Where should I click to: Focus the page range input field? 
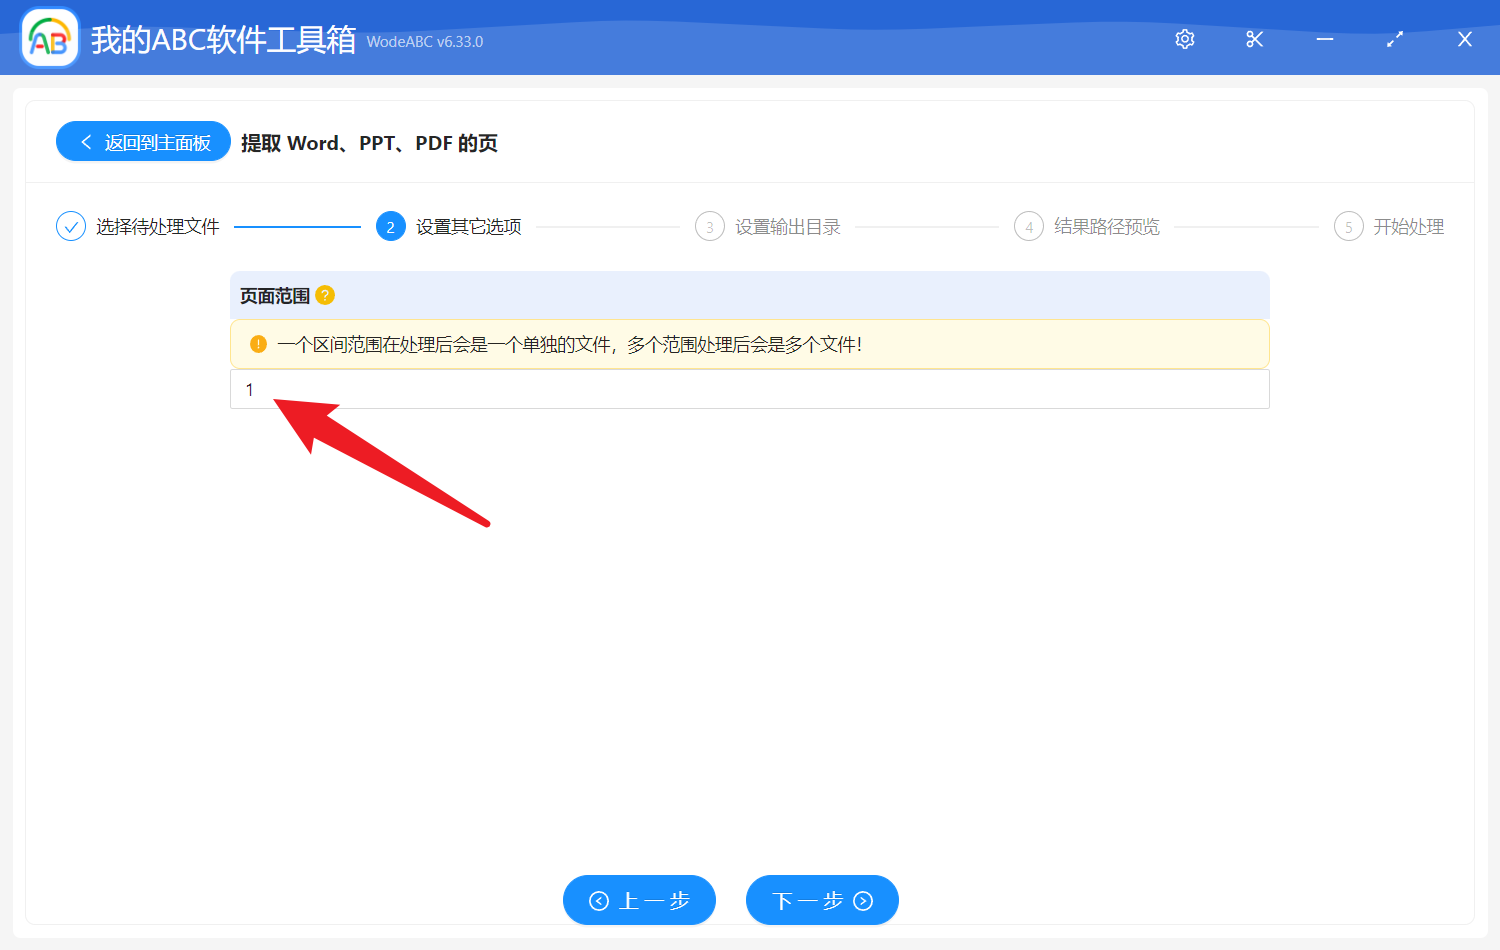click(750, 389)
